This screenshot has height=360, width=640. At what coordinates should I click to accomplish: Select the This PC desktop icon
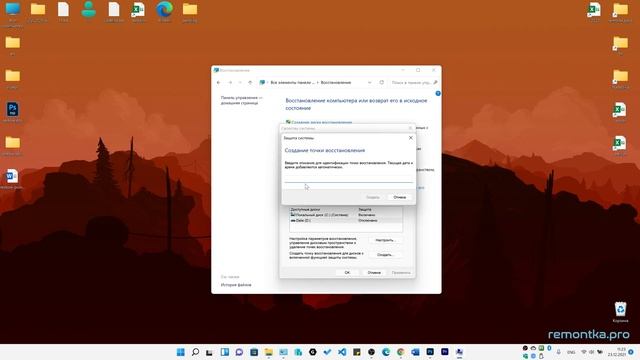coord(13,14)
